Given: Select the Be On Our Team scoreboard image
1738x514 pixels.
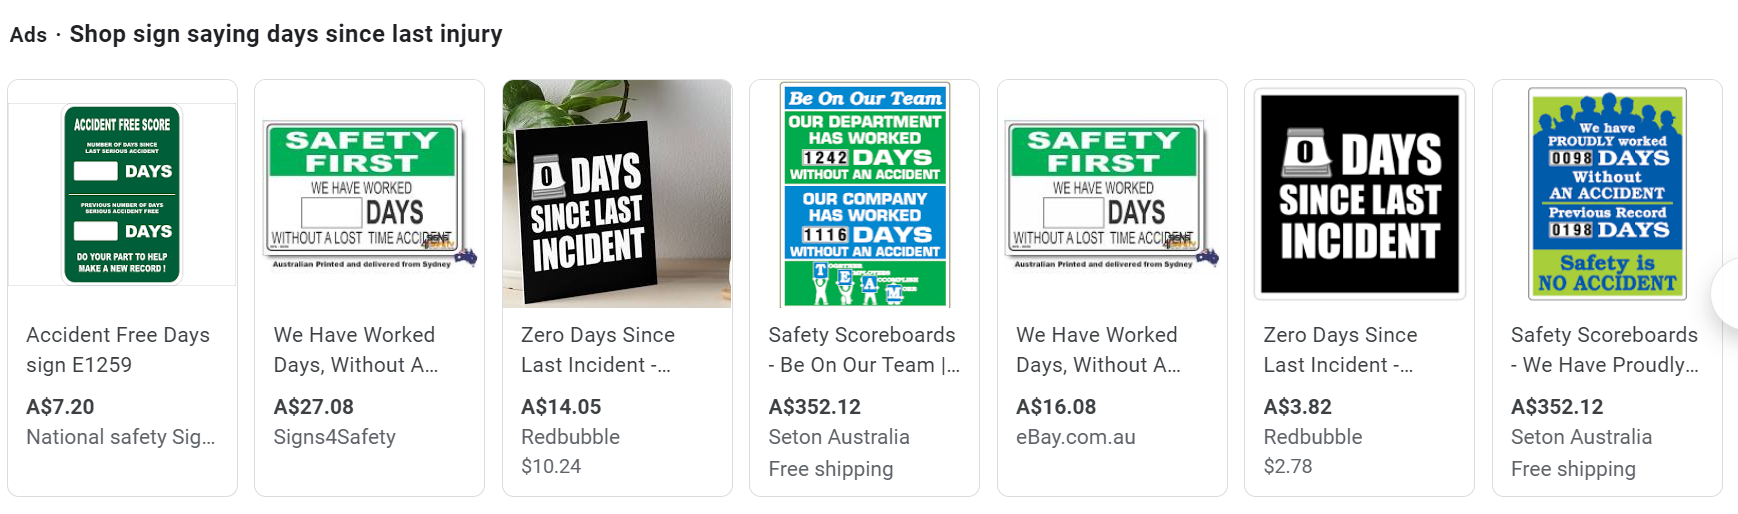Looking at the screenshot, I should (864, 194).
